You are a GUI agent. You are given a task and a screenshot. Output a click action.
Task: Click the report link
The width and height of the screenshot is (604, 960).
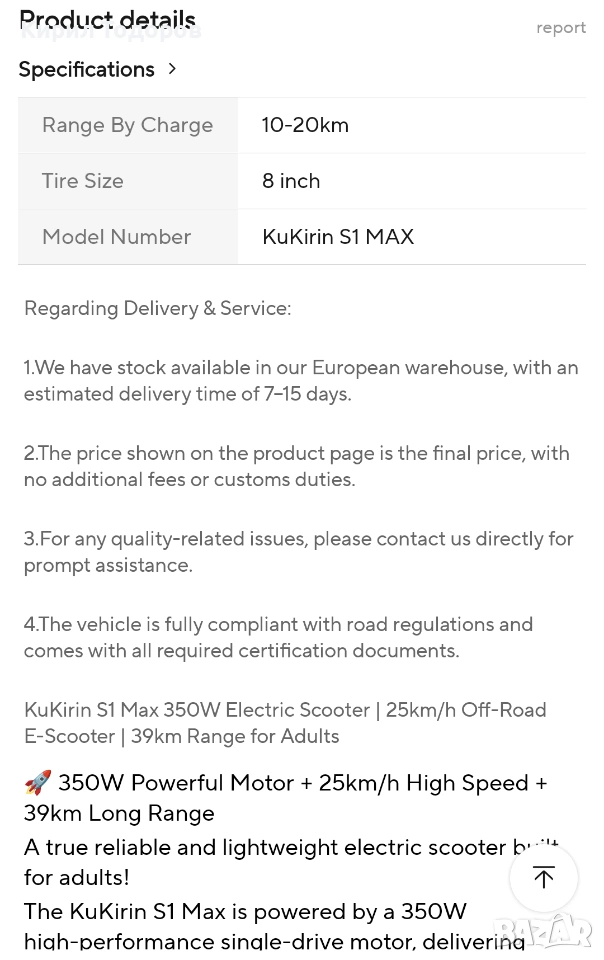tap(561, 28)
